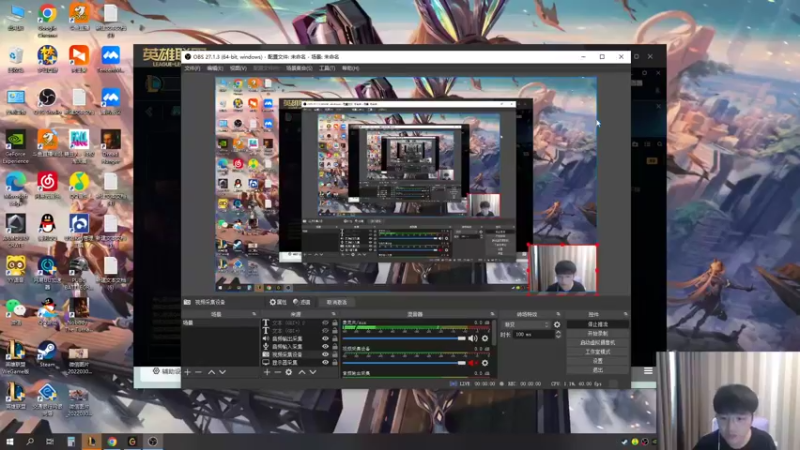
Task: Move selected source up
Action: click(302, 372)
